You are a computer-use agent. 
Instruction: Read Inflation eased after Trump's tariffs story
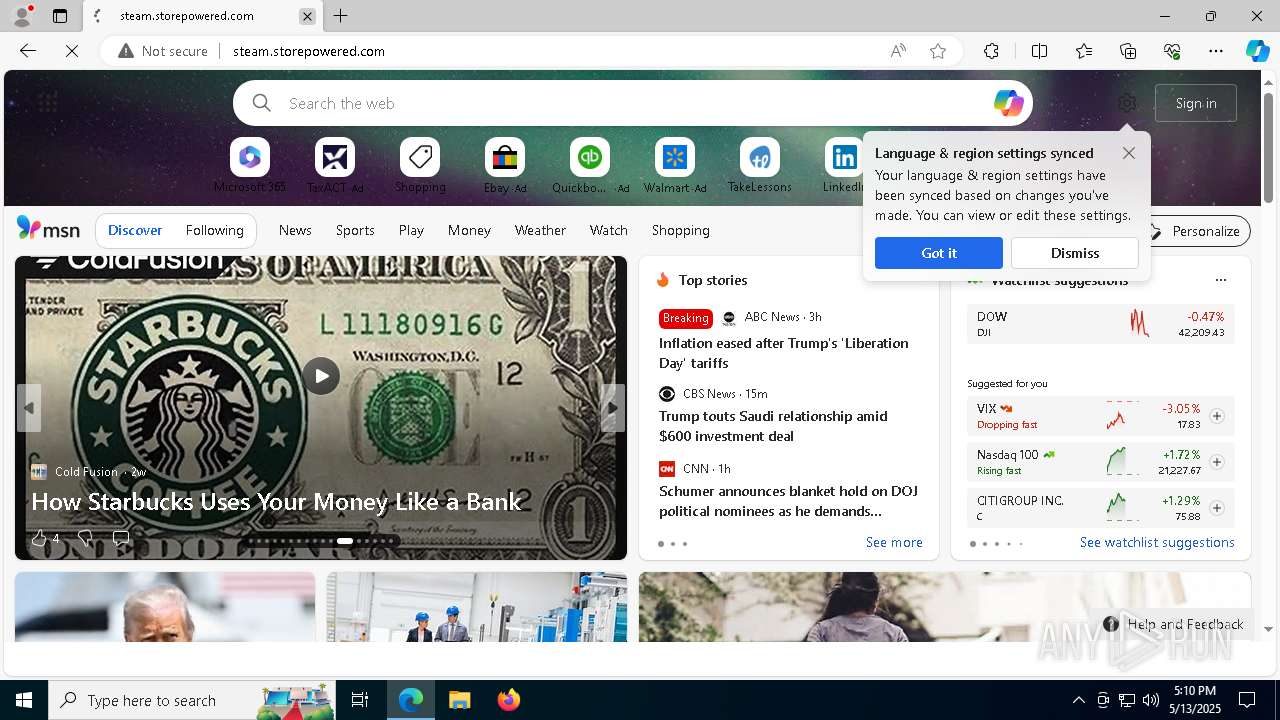[784, 353]
